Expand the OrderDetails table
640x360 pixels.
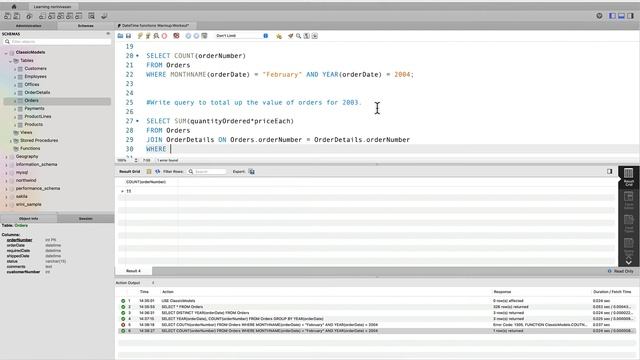click(x=15, y=93)
